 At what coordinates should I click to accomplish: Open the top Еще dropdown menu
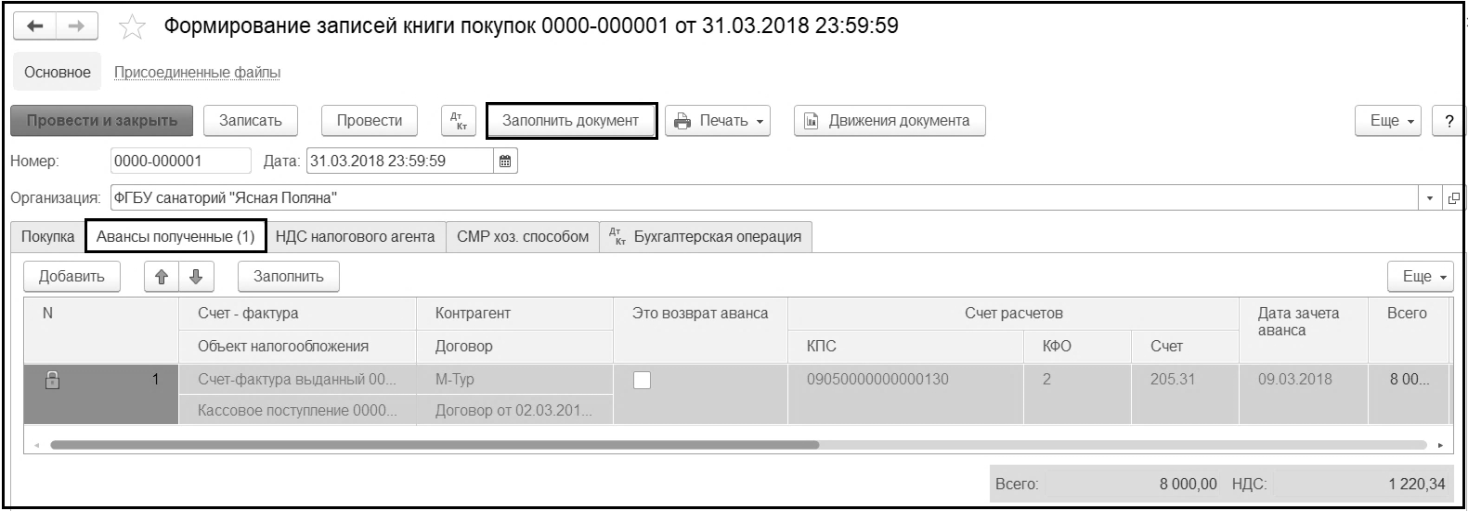click(1387, 121)
